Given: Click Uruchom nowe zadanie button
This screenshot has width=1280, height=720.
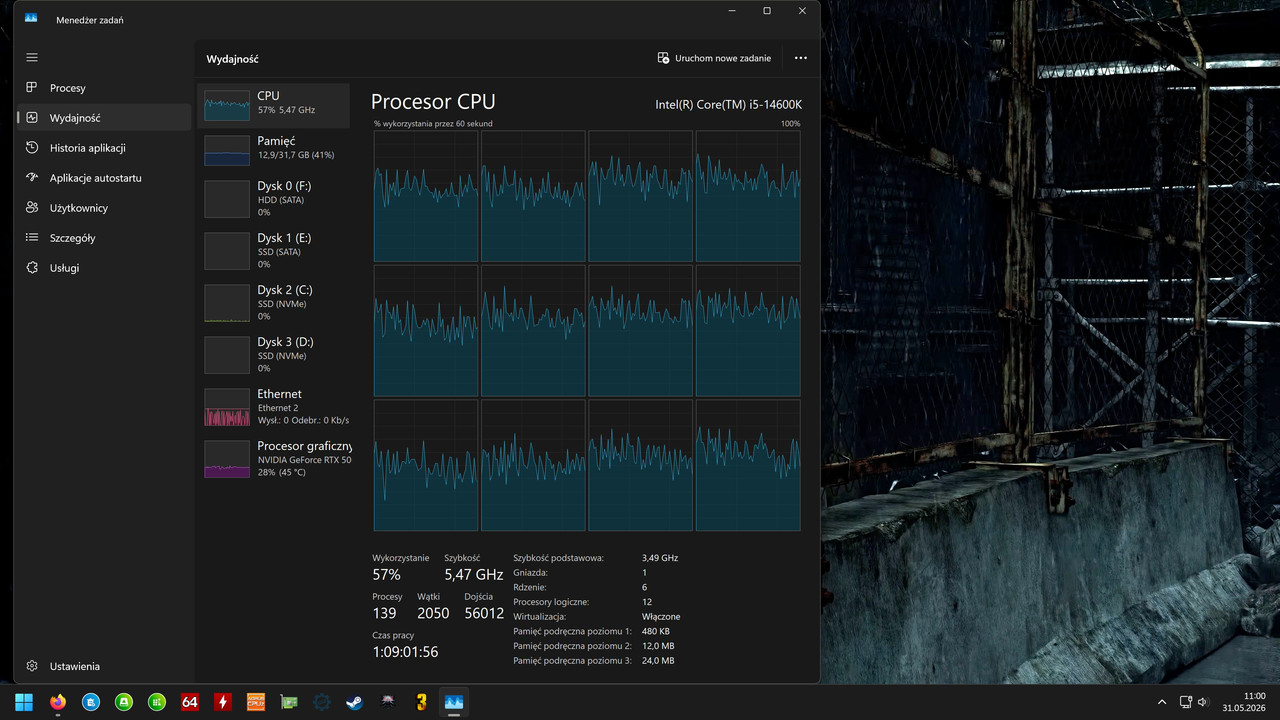Looking at the screenshot, I should click(x=714, y=58).
